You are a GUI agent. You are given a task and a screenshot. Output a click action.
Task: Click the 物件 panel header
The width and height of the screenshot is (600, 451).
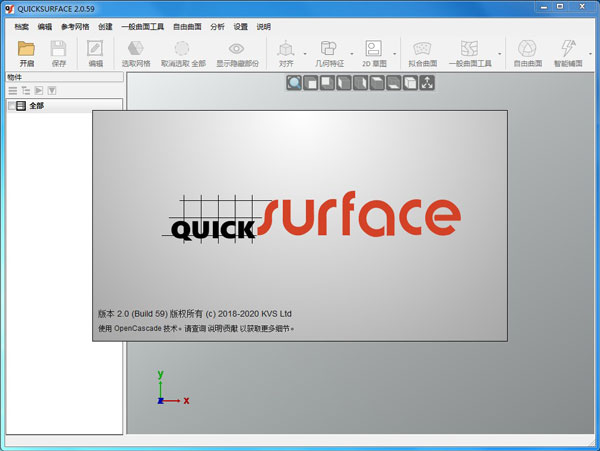point(64,77)
